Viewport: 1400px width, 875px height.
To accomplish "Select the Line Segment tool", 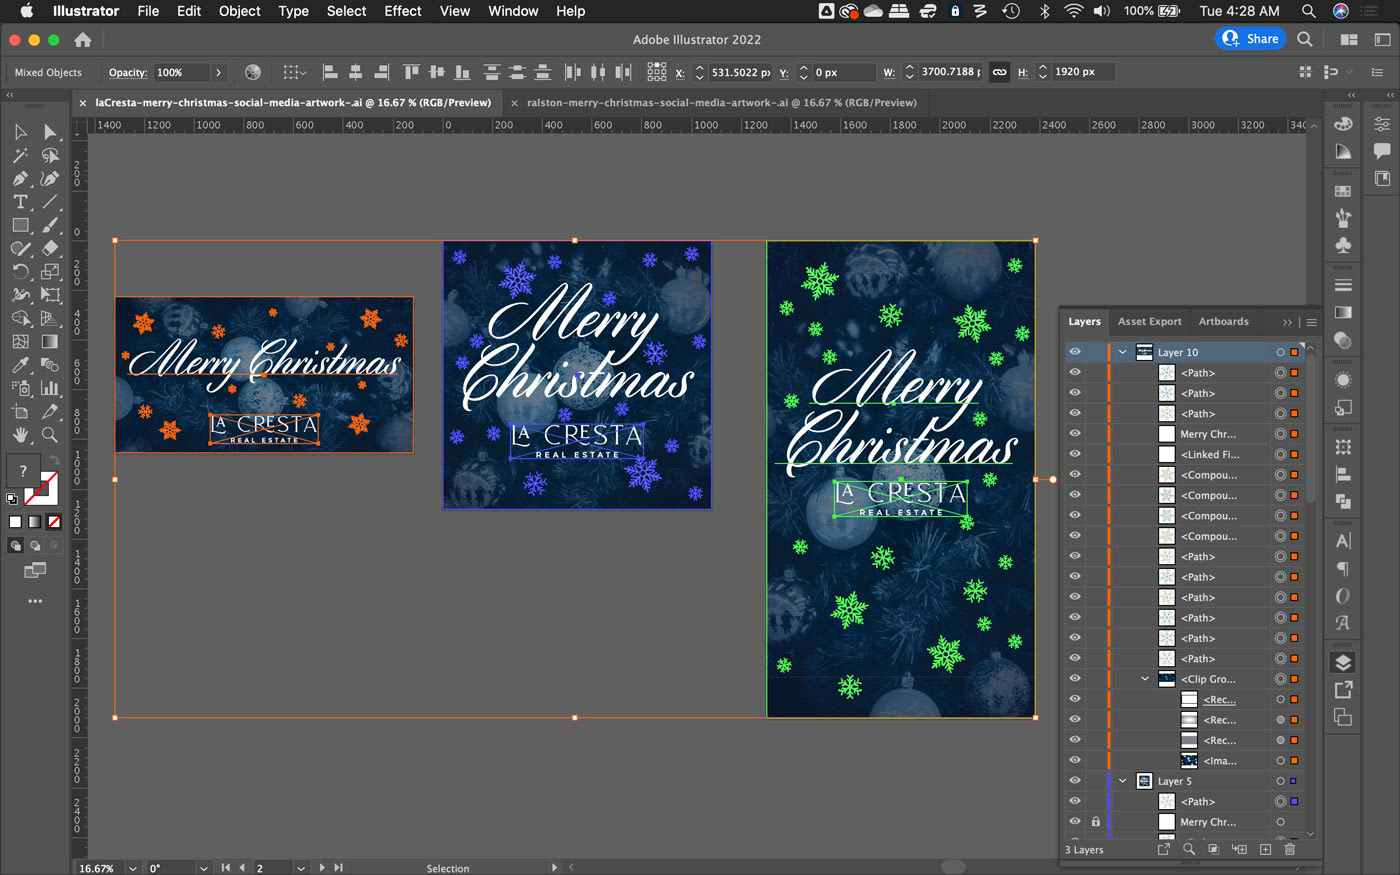I will tap(50, 202).
